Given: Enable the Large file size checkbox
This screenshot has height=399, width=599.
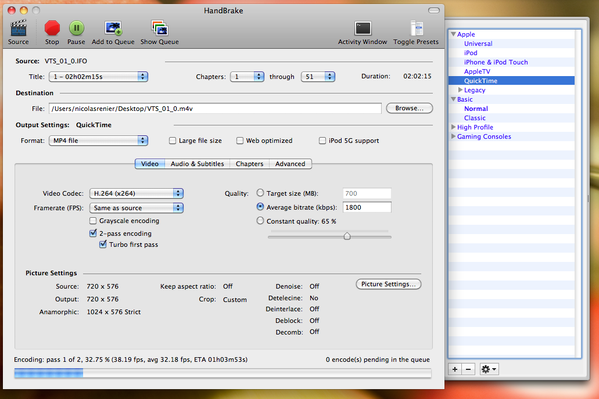Looking at the screenshot, I should [x=172, y=141].
